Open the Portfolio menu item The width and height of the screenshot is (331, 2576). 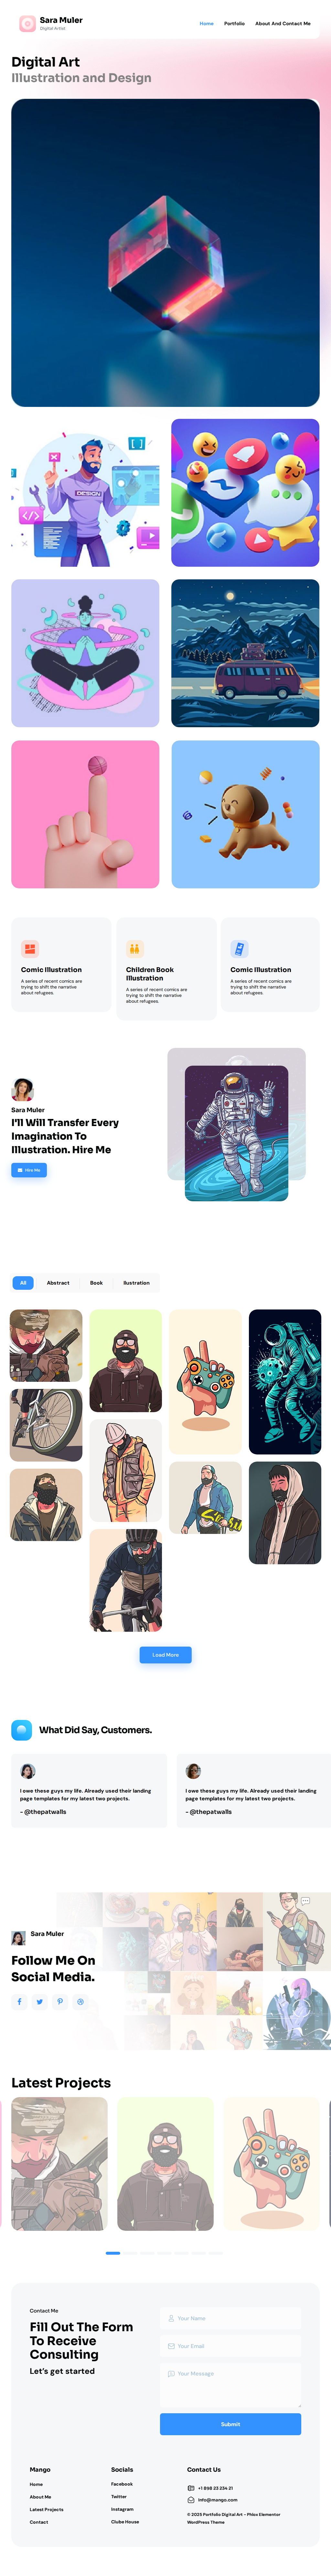coord(234,23)
